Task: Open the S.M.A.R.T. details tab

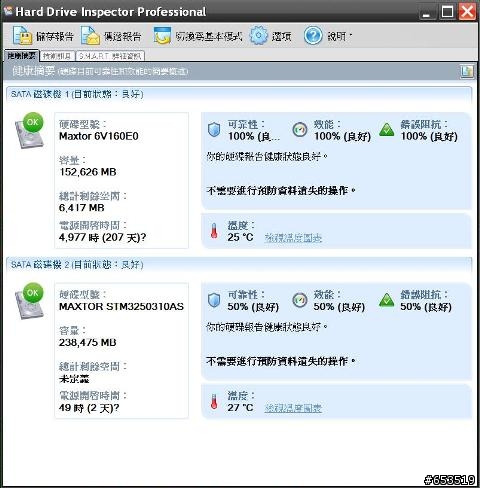Action: [x=110, y=56]
